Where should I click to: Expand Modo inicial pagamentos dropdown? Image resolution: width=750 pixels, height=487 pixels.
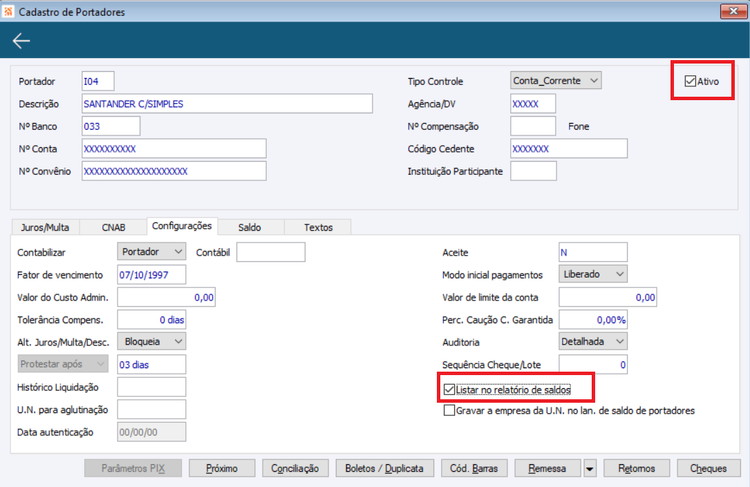tap(593, 274)
